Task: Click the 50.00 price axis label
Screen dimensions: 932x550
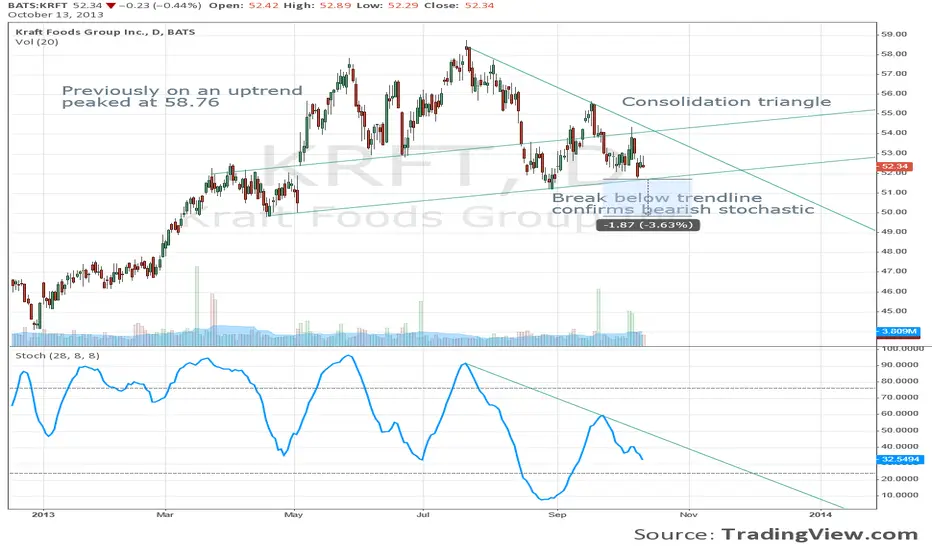Action: pyautogui.click(x=894, y=212)
